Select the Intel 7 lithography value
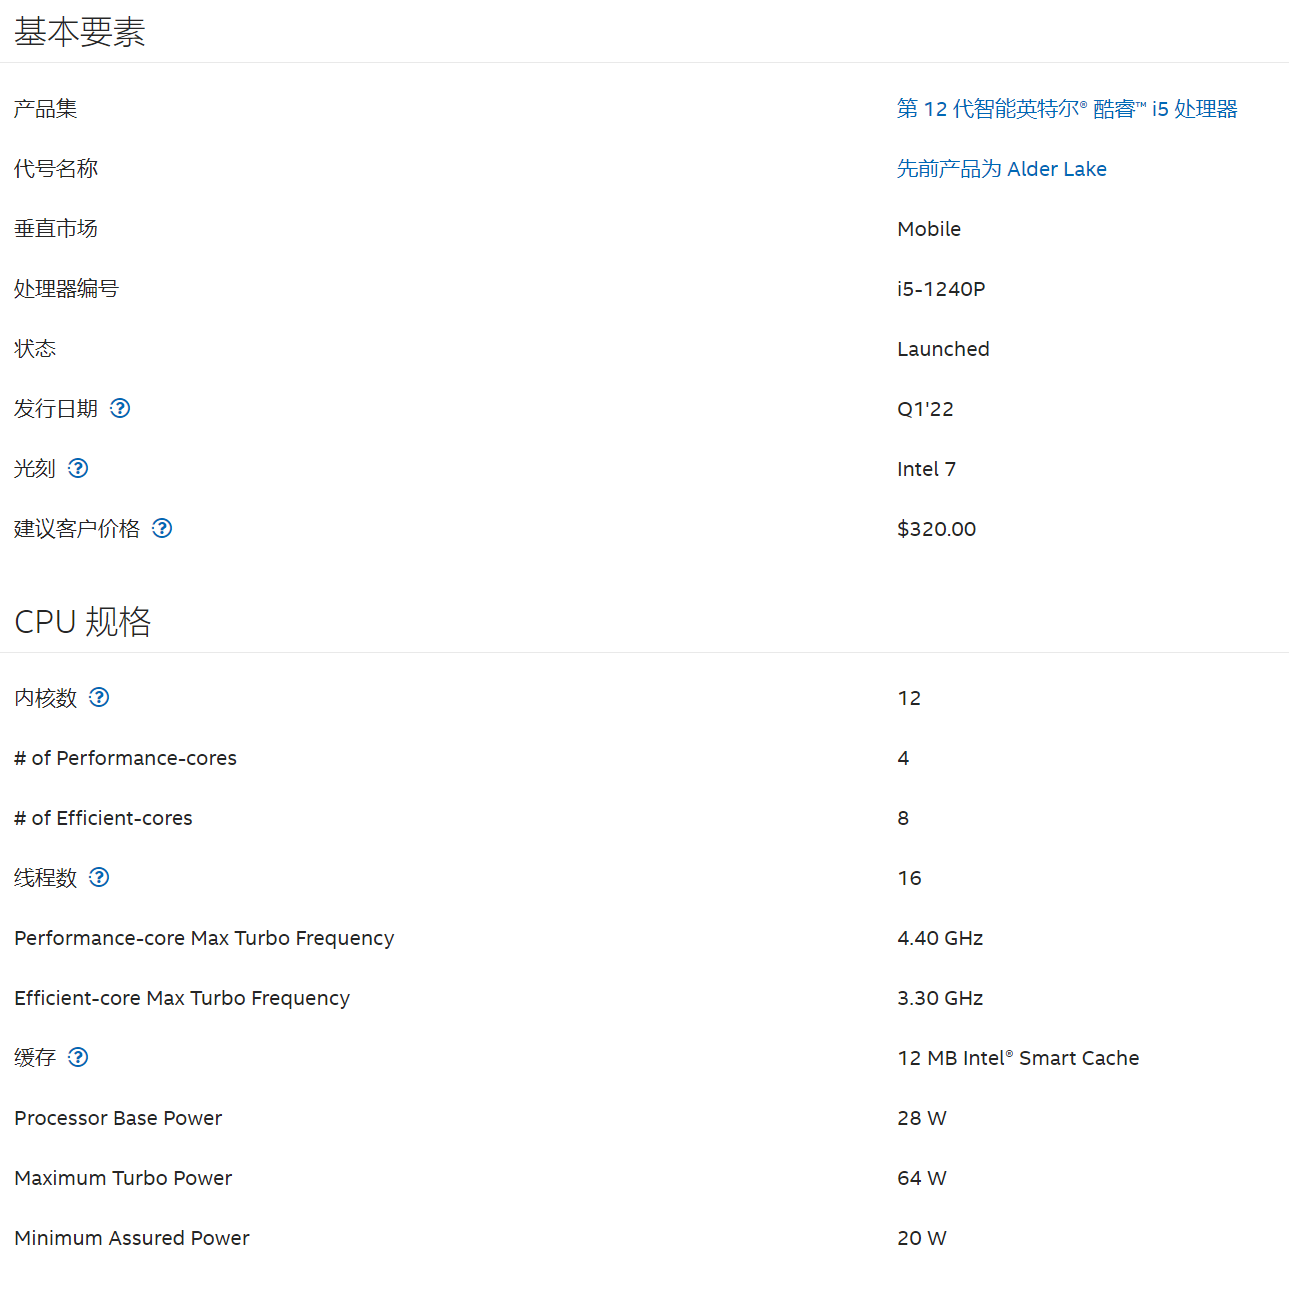 pyautogui.click(x=926, y=469)
